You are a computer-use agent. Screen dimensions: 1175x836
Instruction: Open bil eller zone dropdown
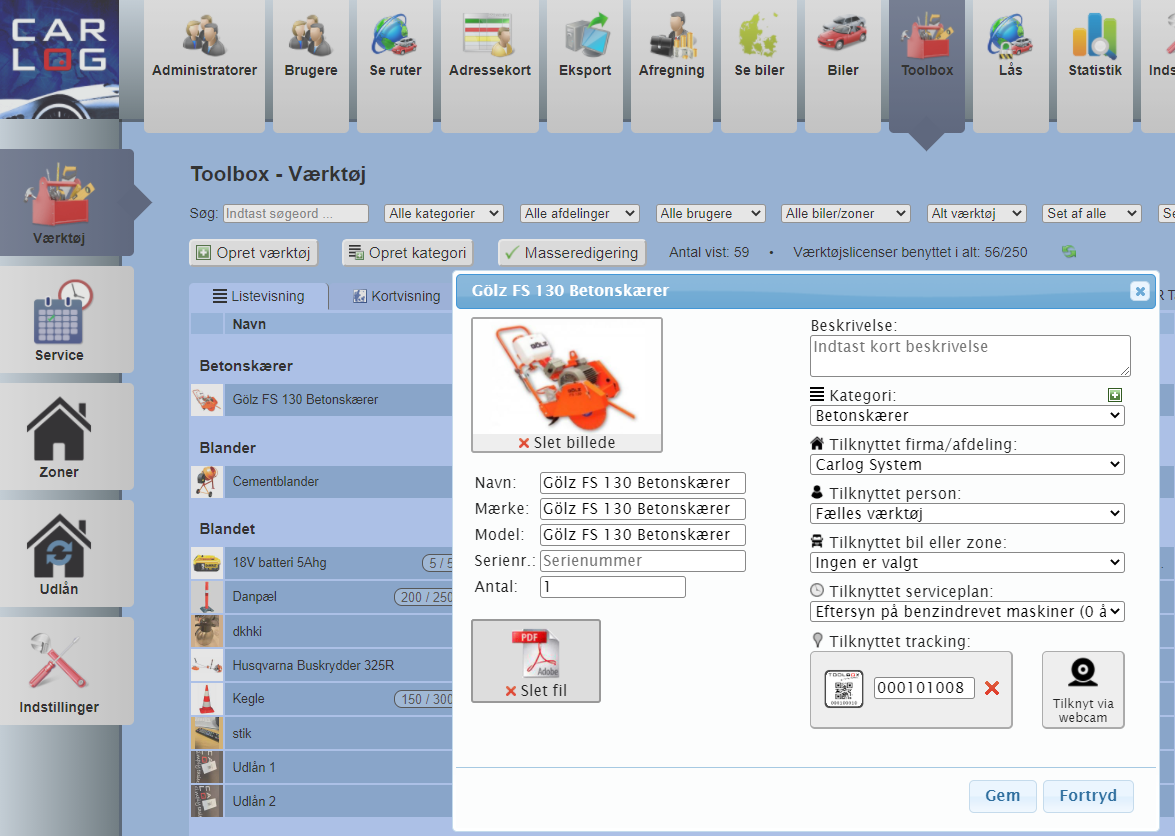point(967,563)
